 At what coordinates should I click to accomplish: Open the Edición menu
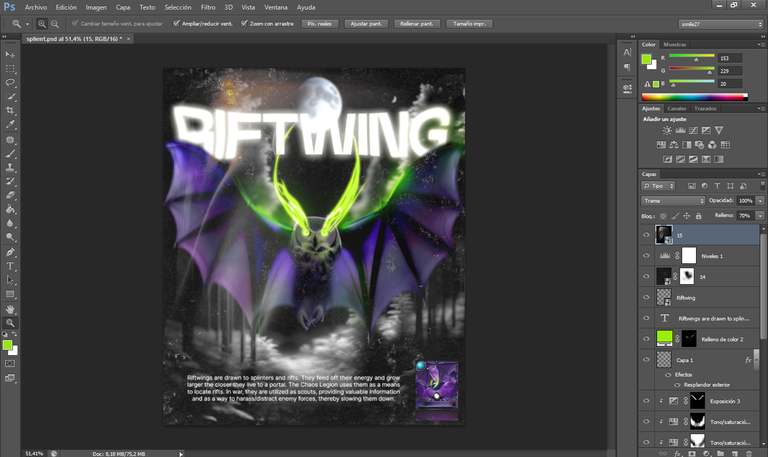pyautogui.click(x=66, y=7)
